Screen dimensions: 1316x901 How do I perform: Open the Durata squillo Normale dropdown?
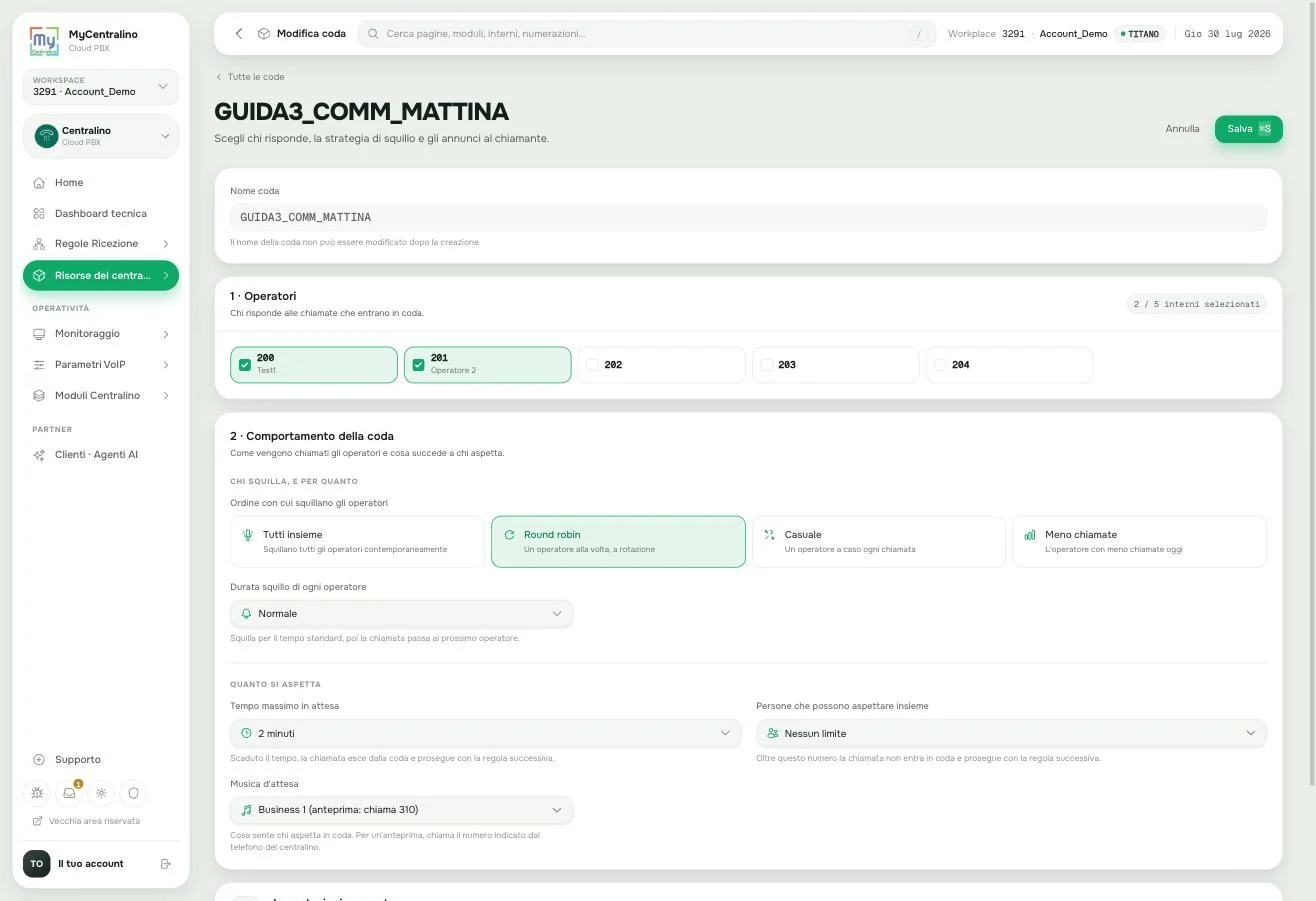(401, 614)
